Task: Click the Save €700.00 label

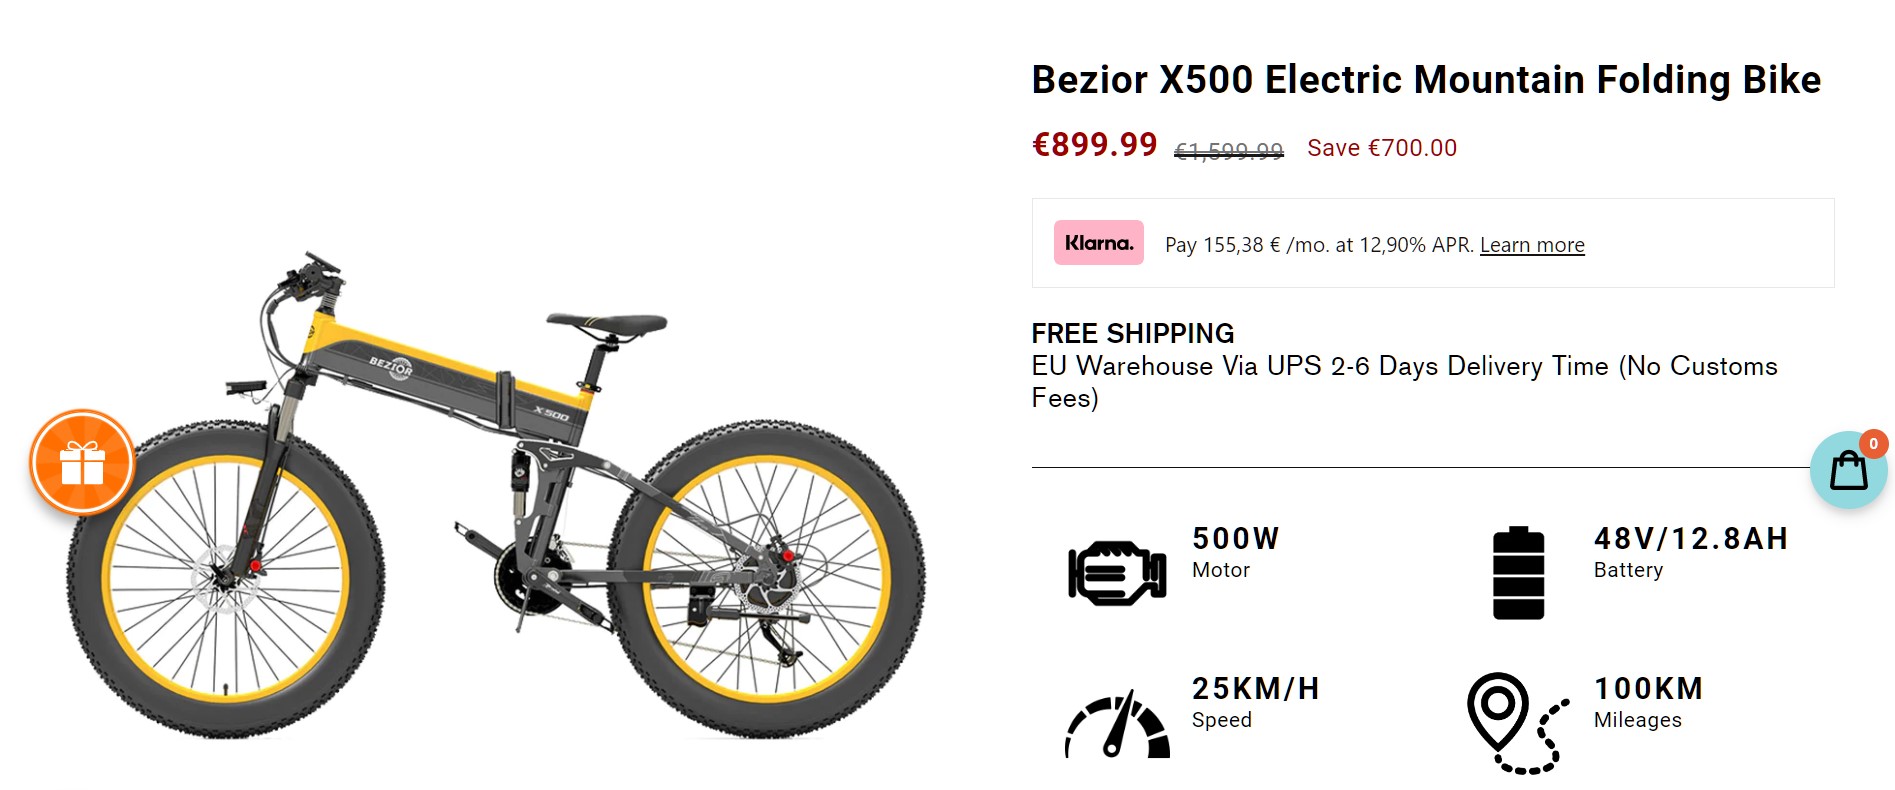Action: coord(1381,148)
